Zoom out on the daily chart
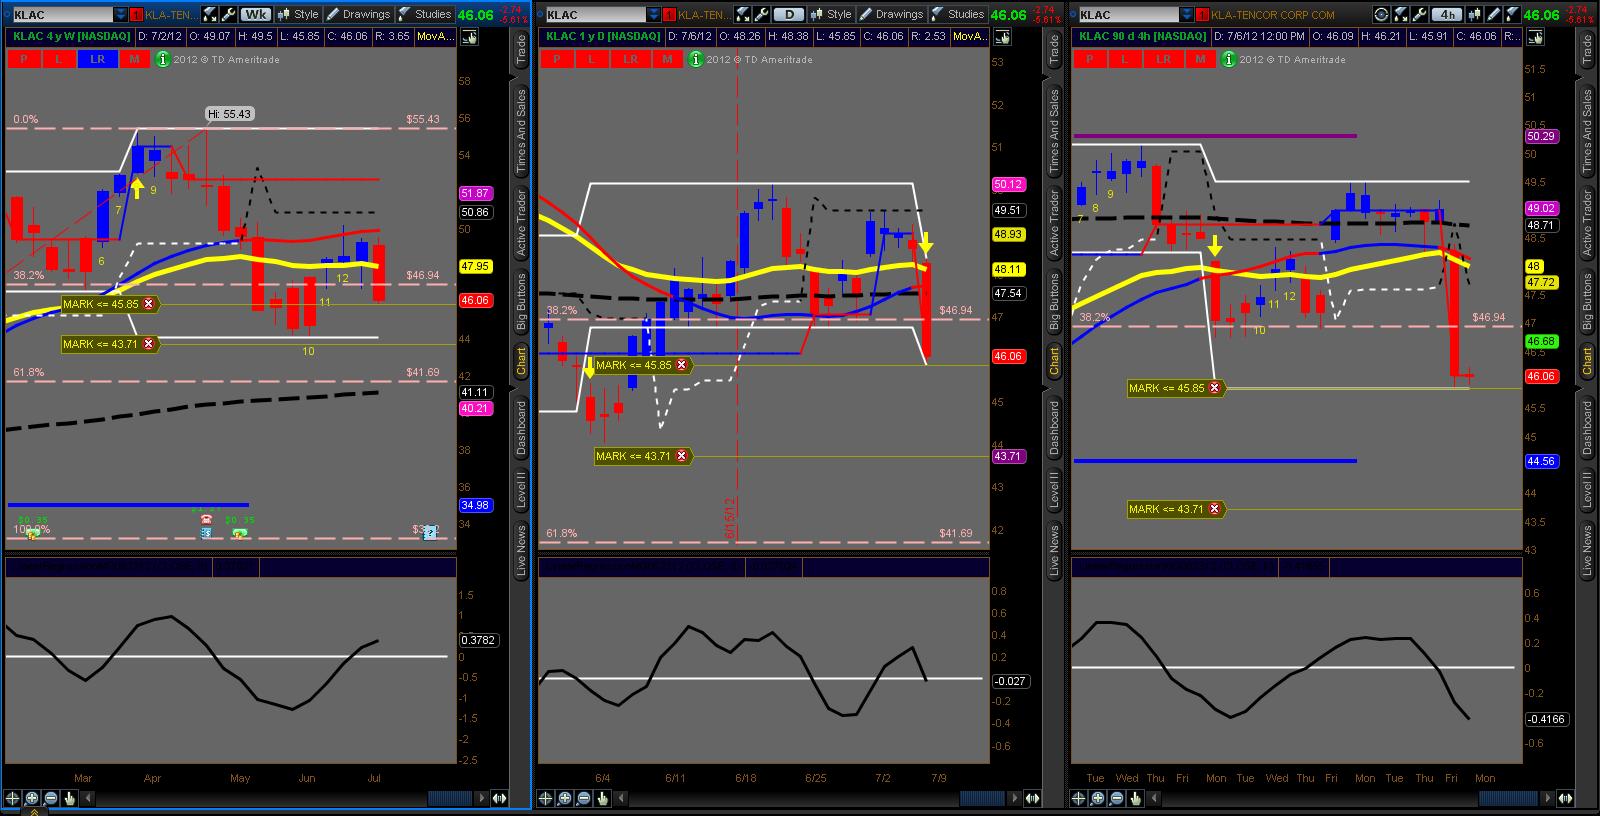This screenshot has height=816, width=1600. [x=584, y=798]
